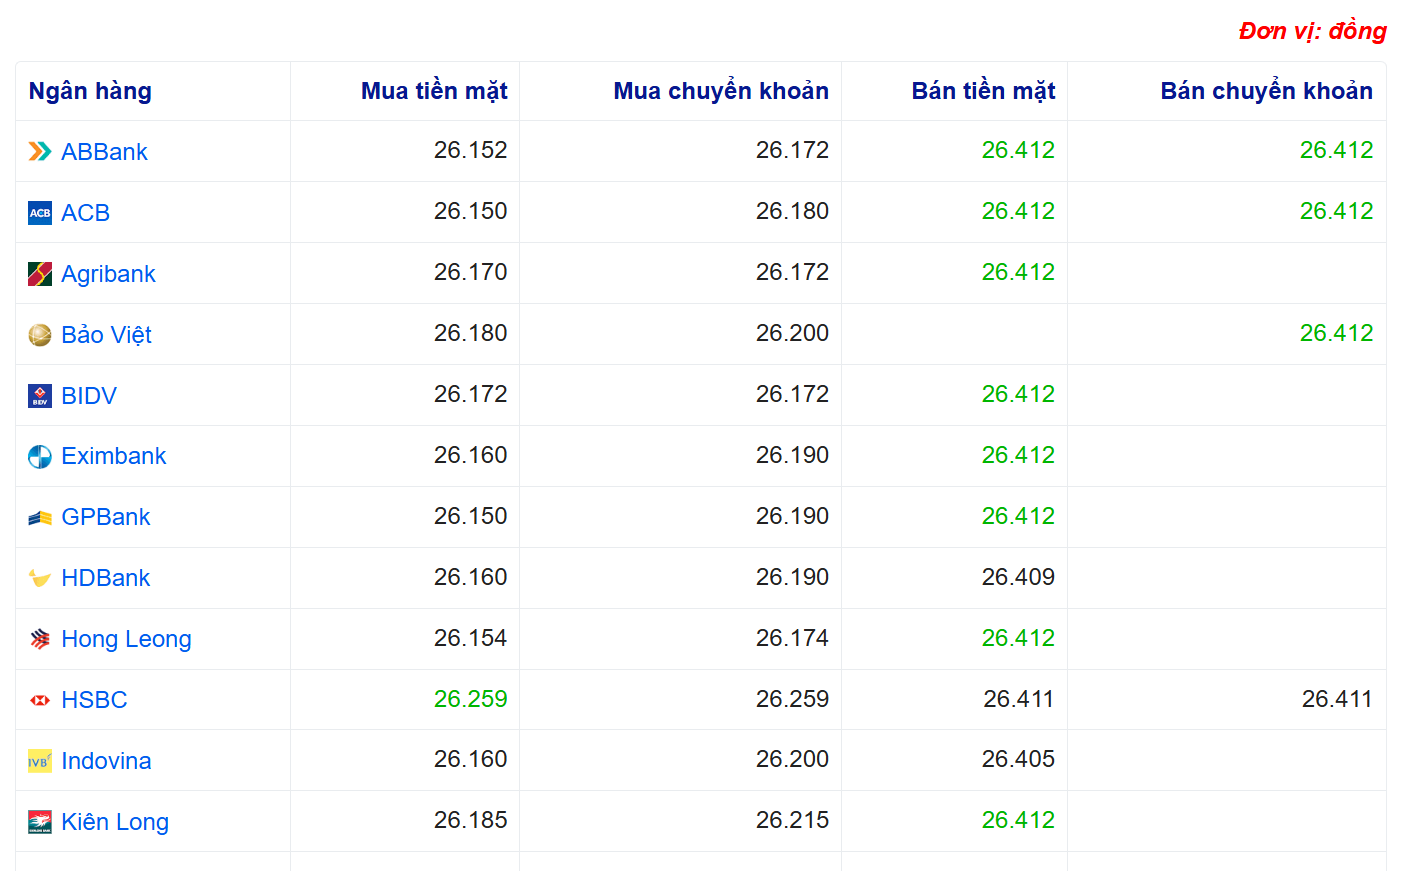Screen dimensions: 1404x871
Task: Follow the Hong Leong link
Action: pyautogui.click(x=126, y=640)
